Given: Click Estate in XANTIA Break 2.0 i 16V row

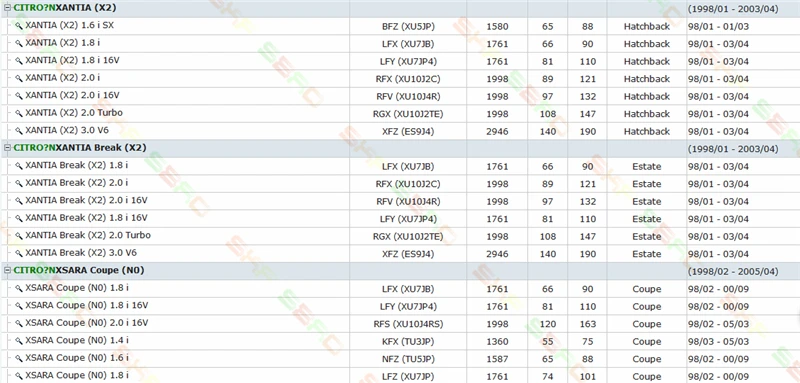Looking at the screenshot, I should tap(646, 201).
